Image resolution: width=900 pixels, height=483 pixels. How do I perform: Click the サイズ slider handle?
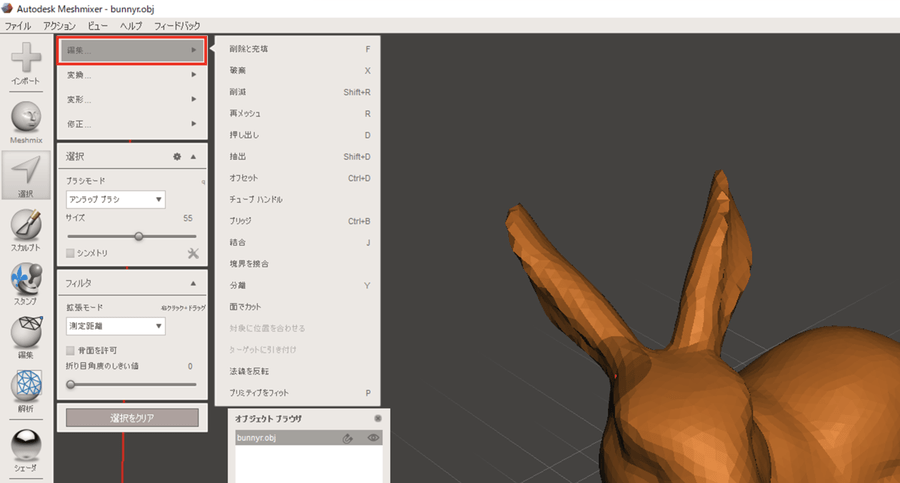[138, 237]
